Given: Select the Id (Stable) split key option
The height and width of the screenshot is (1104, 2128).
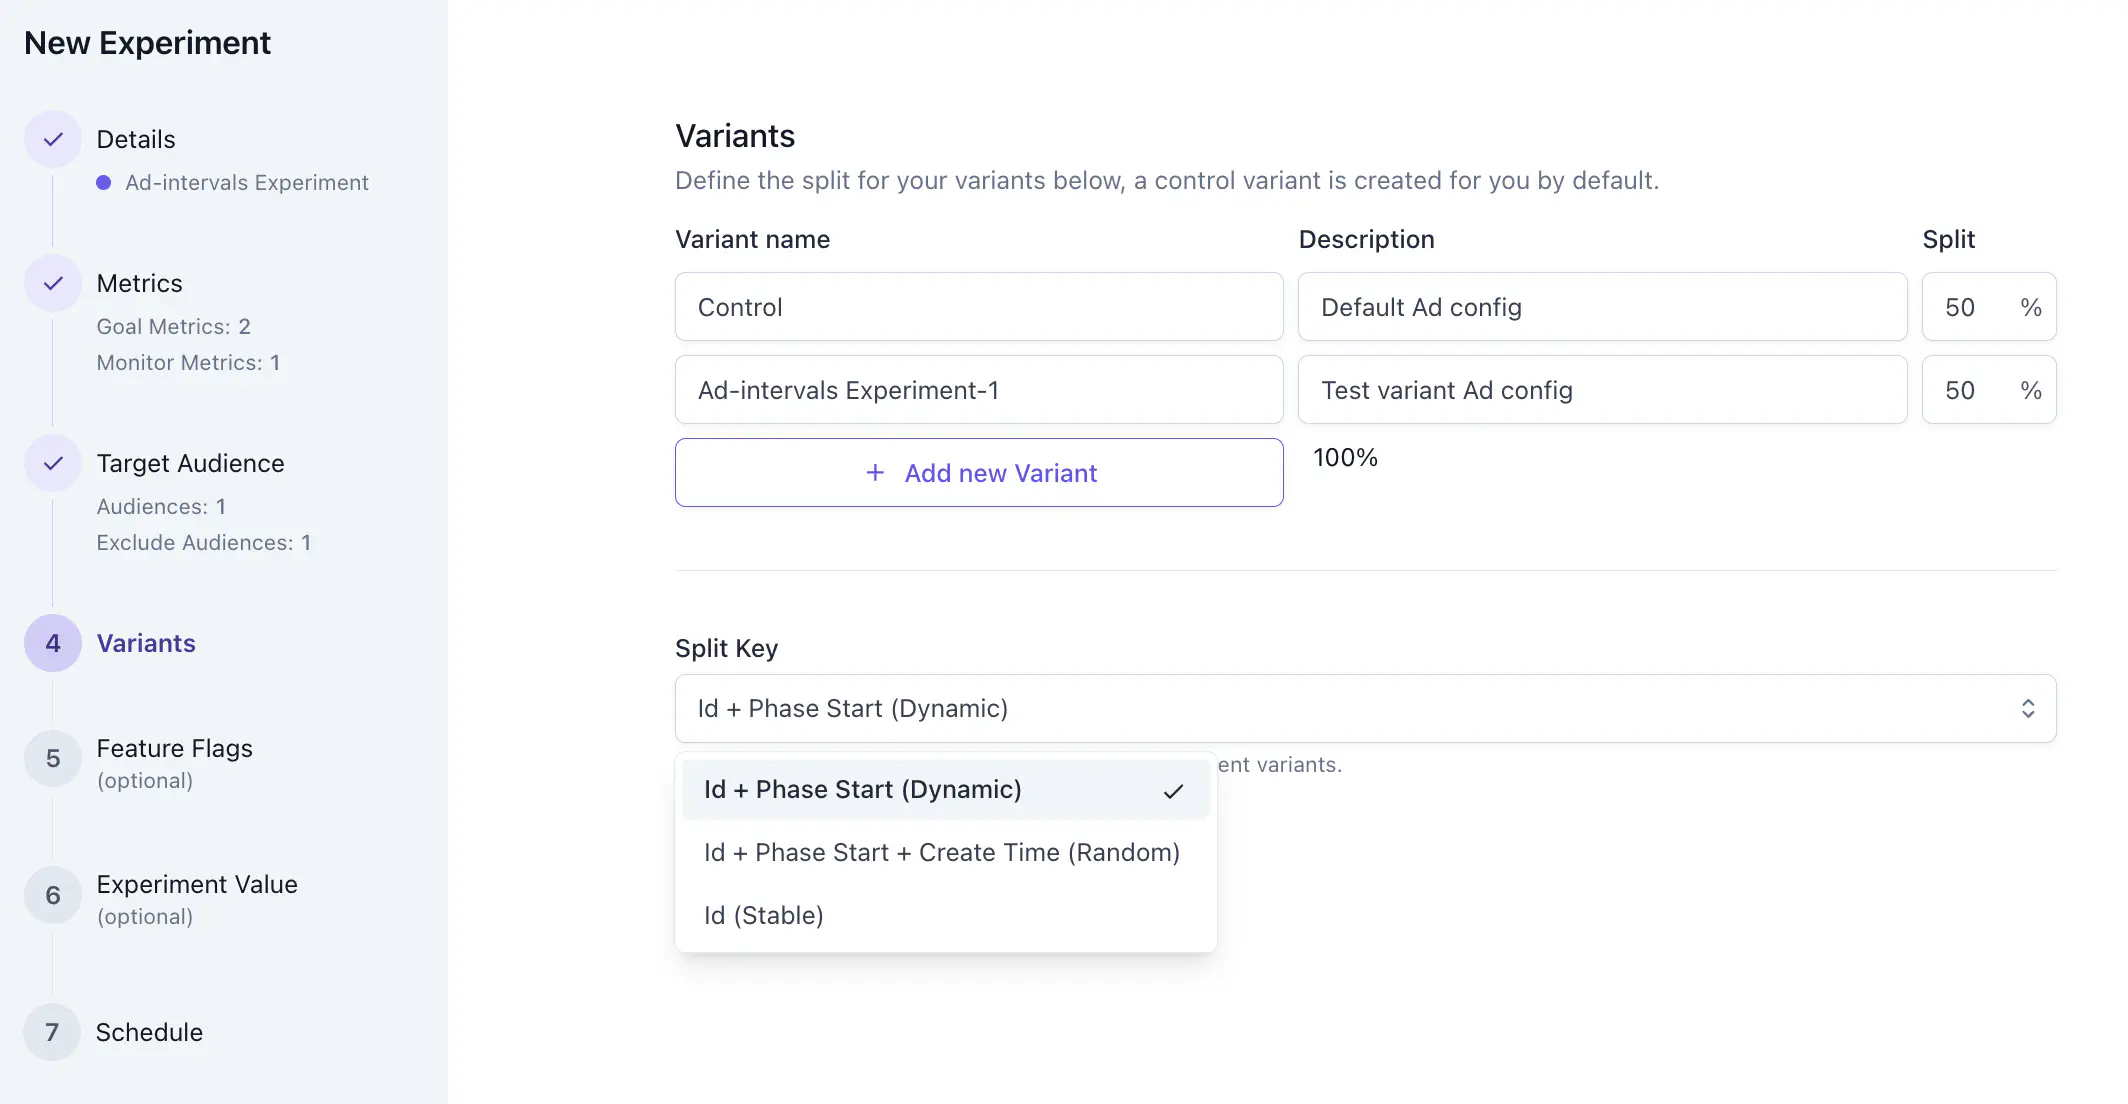Looking at the screenshot, I should pos(763,915).
